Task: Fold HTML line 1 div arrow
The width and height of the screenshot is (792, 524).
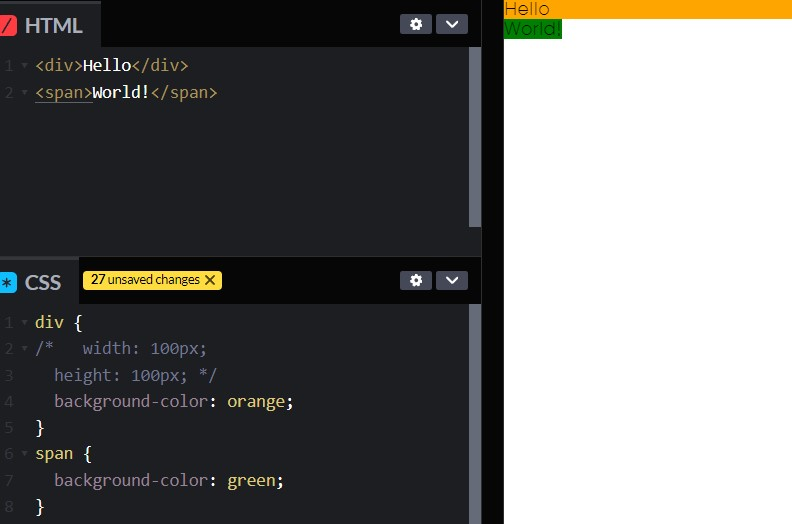Action: (x=24, y=66)
